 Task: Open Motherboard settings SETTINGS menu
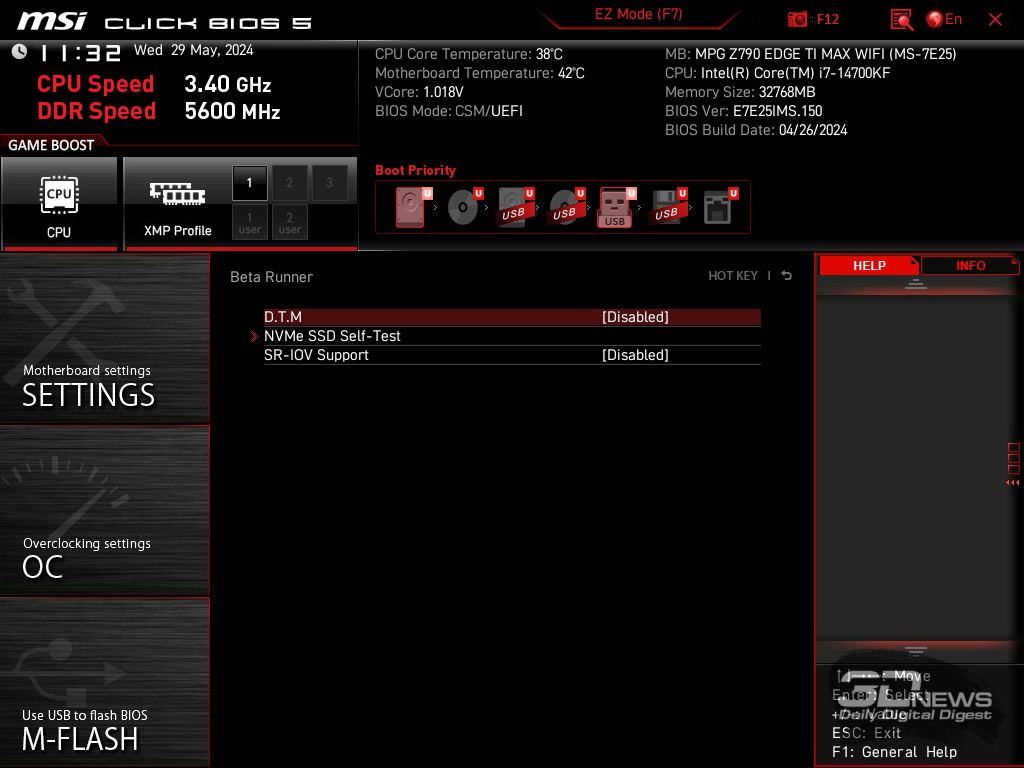104,338
